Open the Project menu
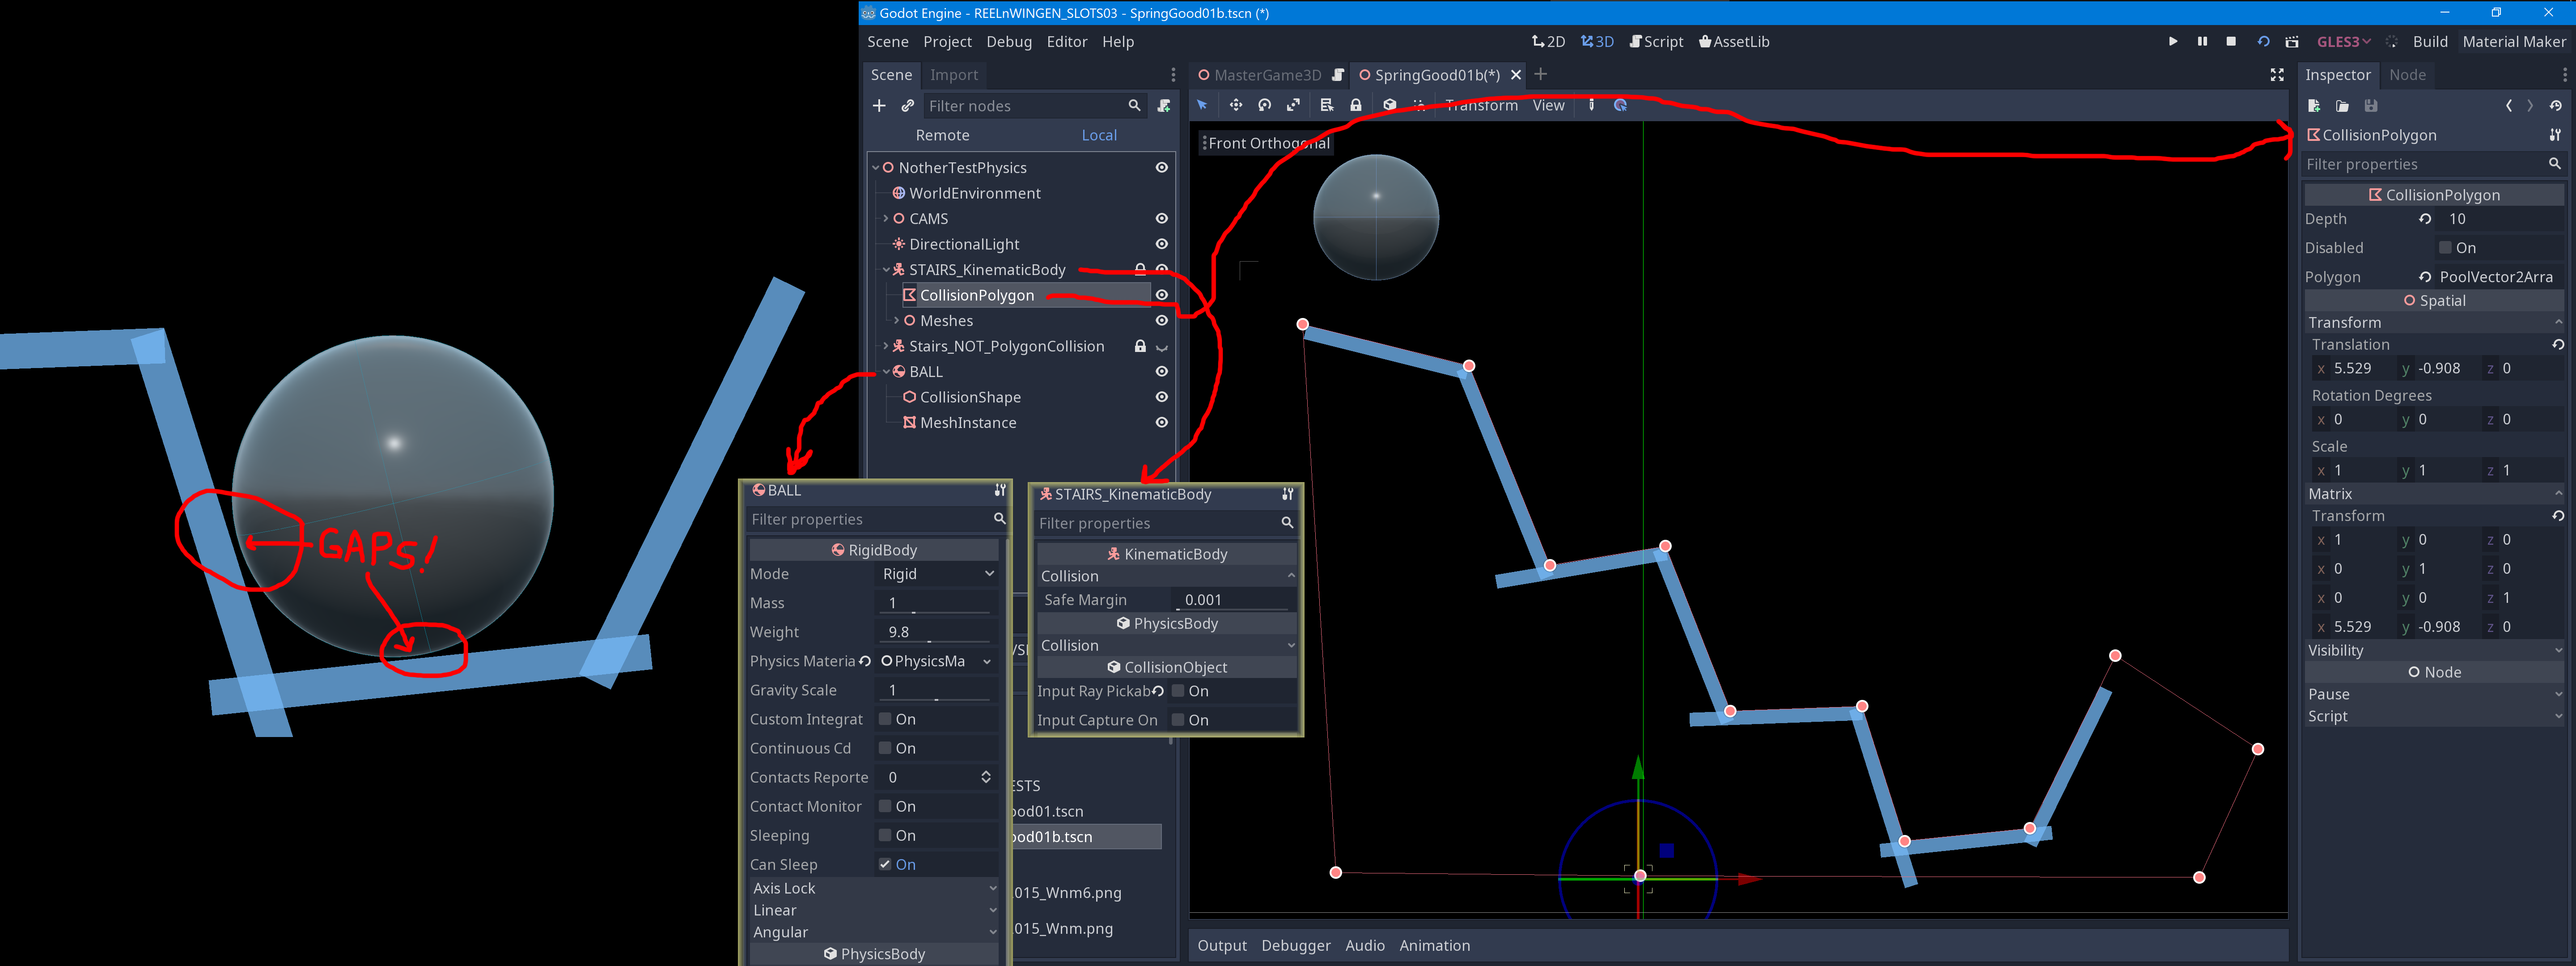Image resolution: width=2576 pixels, height=966 pixels. 947,42
